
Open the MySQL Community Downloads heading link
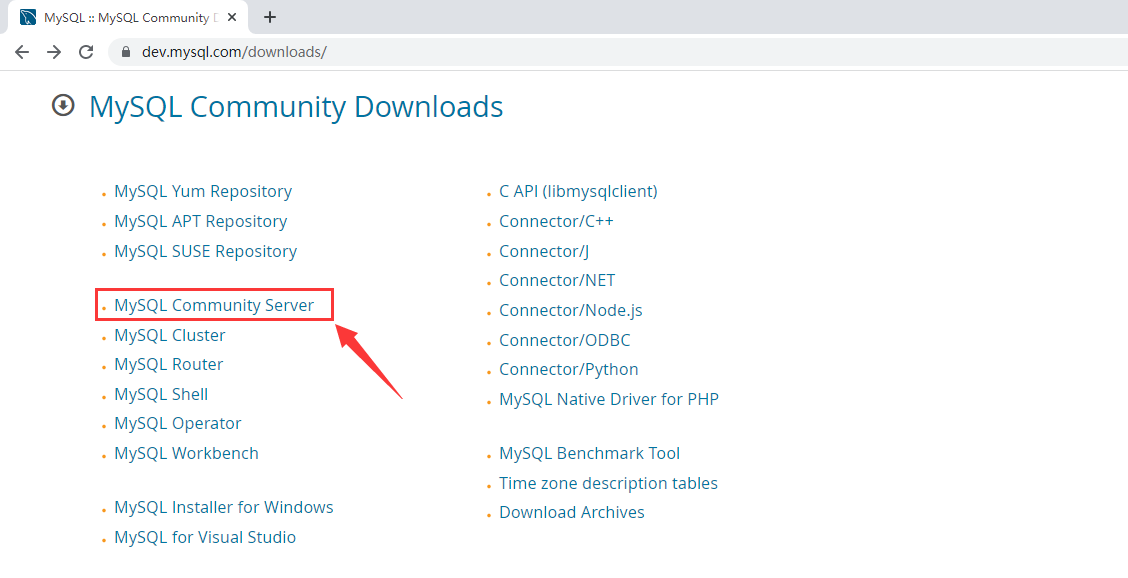(296, 107)
